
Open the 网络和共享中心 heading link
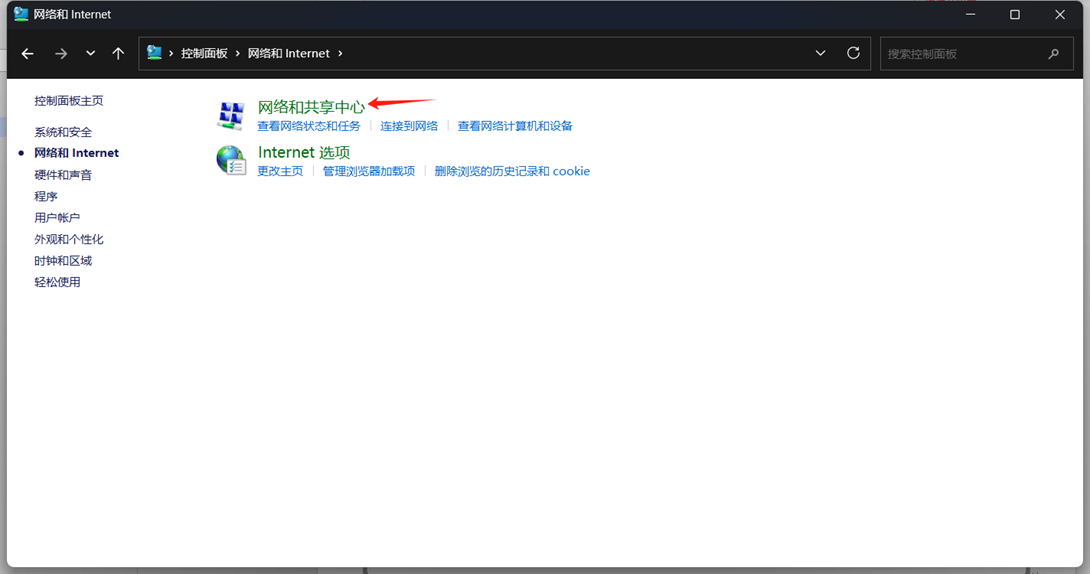[x=311, y=106]
